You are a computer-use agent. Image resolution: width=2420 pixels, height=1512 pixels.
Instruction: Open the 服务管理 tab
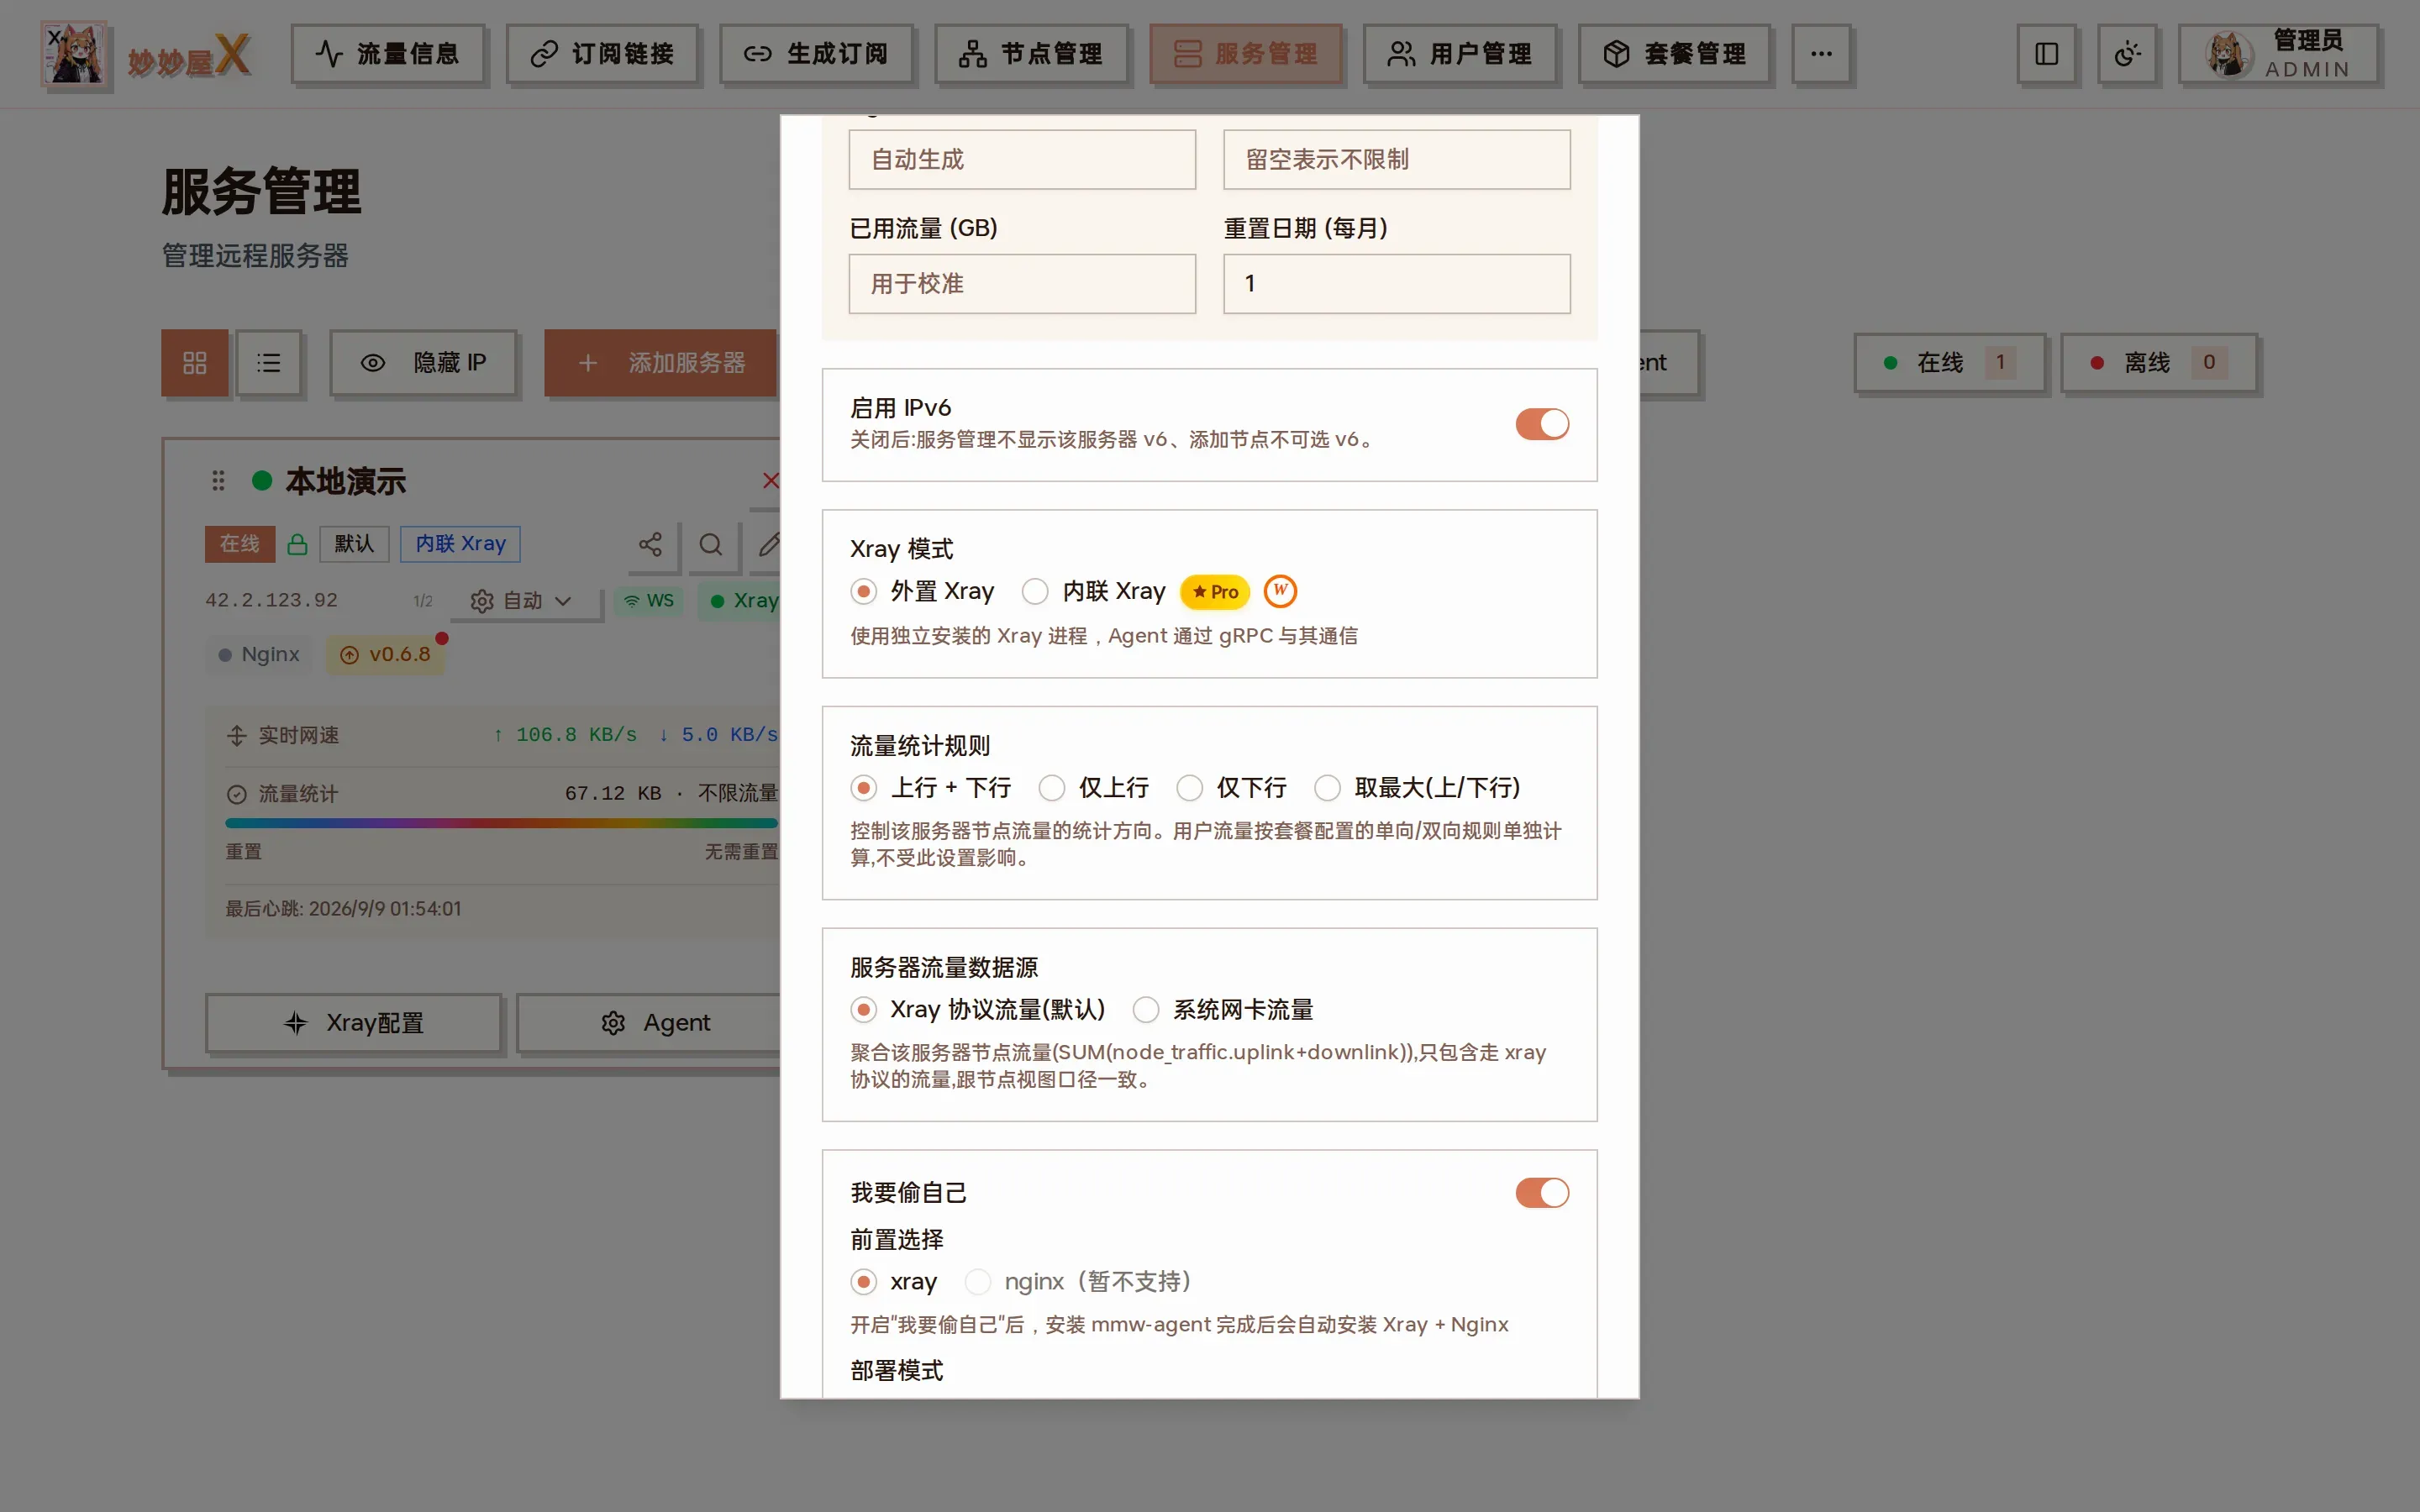(1245, 54)
